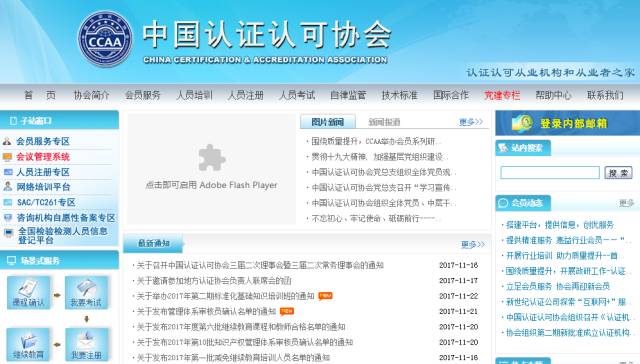Click the site search text field
Image resolution: width=640 pixels, height=364 pixels.
coord(550,172)
